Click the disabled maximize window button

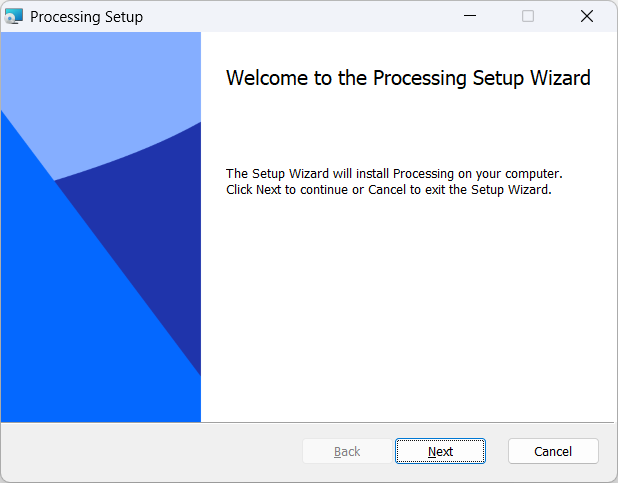[x=528, y=16]
